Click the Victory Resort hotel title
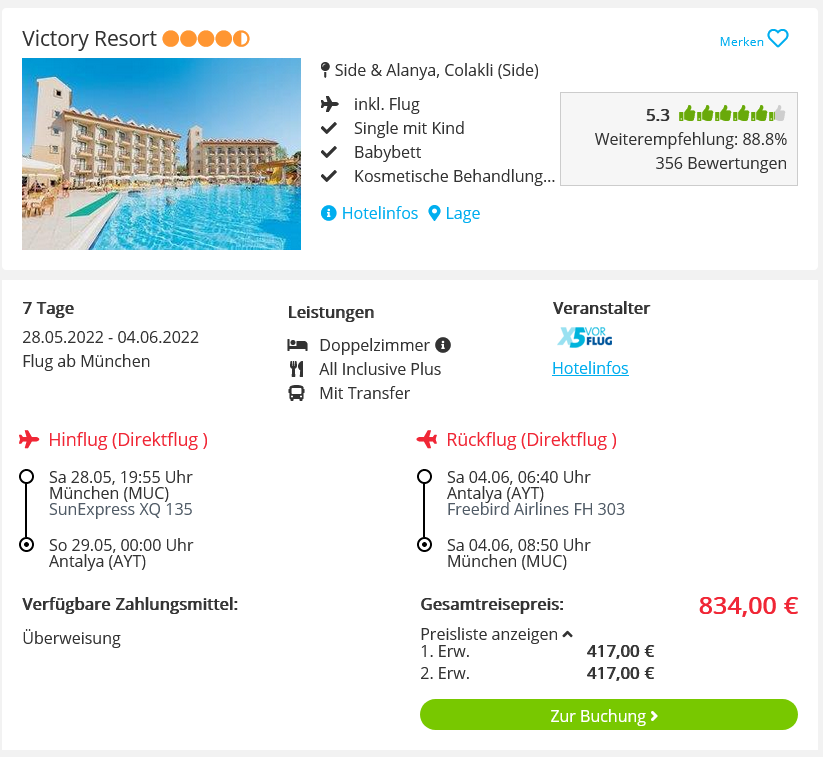Viewport: 823px width, 757px height. coord(89,39)
